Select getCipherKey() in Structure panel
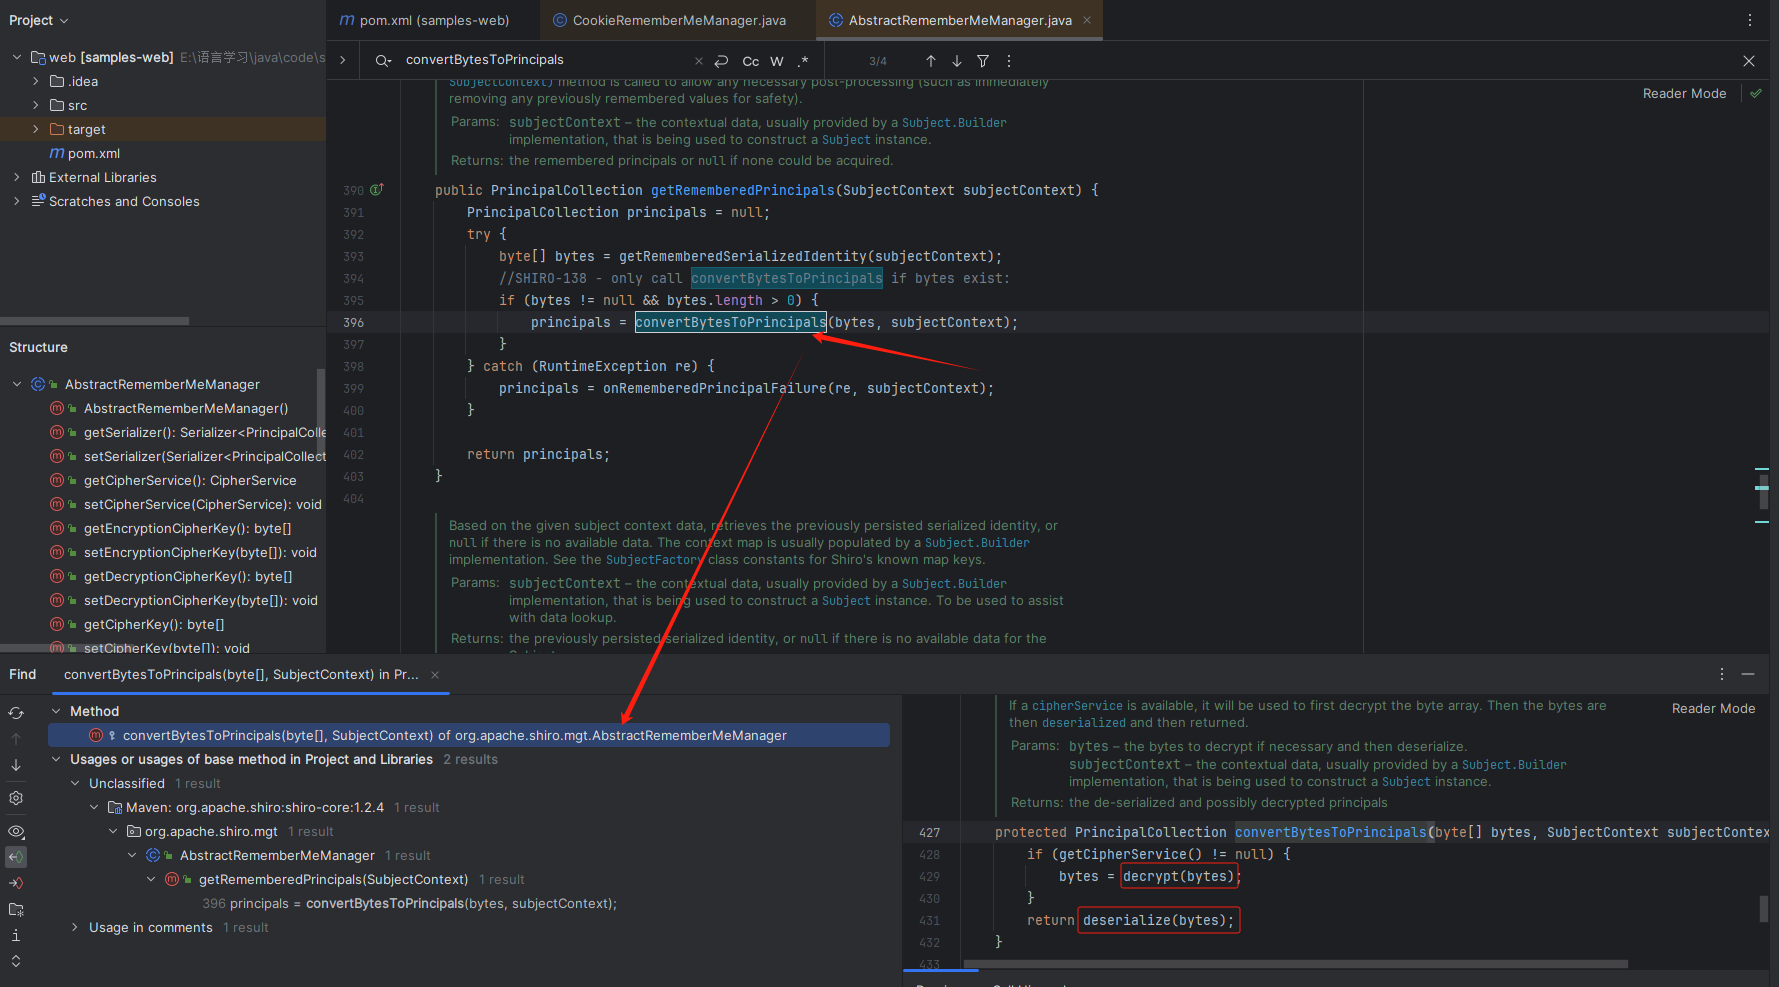This screenshot has width=1779, height=987. pos(153,624)
